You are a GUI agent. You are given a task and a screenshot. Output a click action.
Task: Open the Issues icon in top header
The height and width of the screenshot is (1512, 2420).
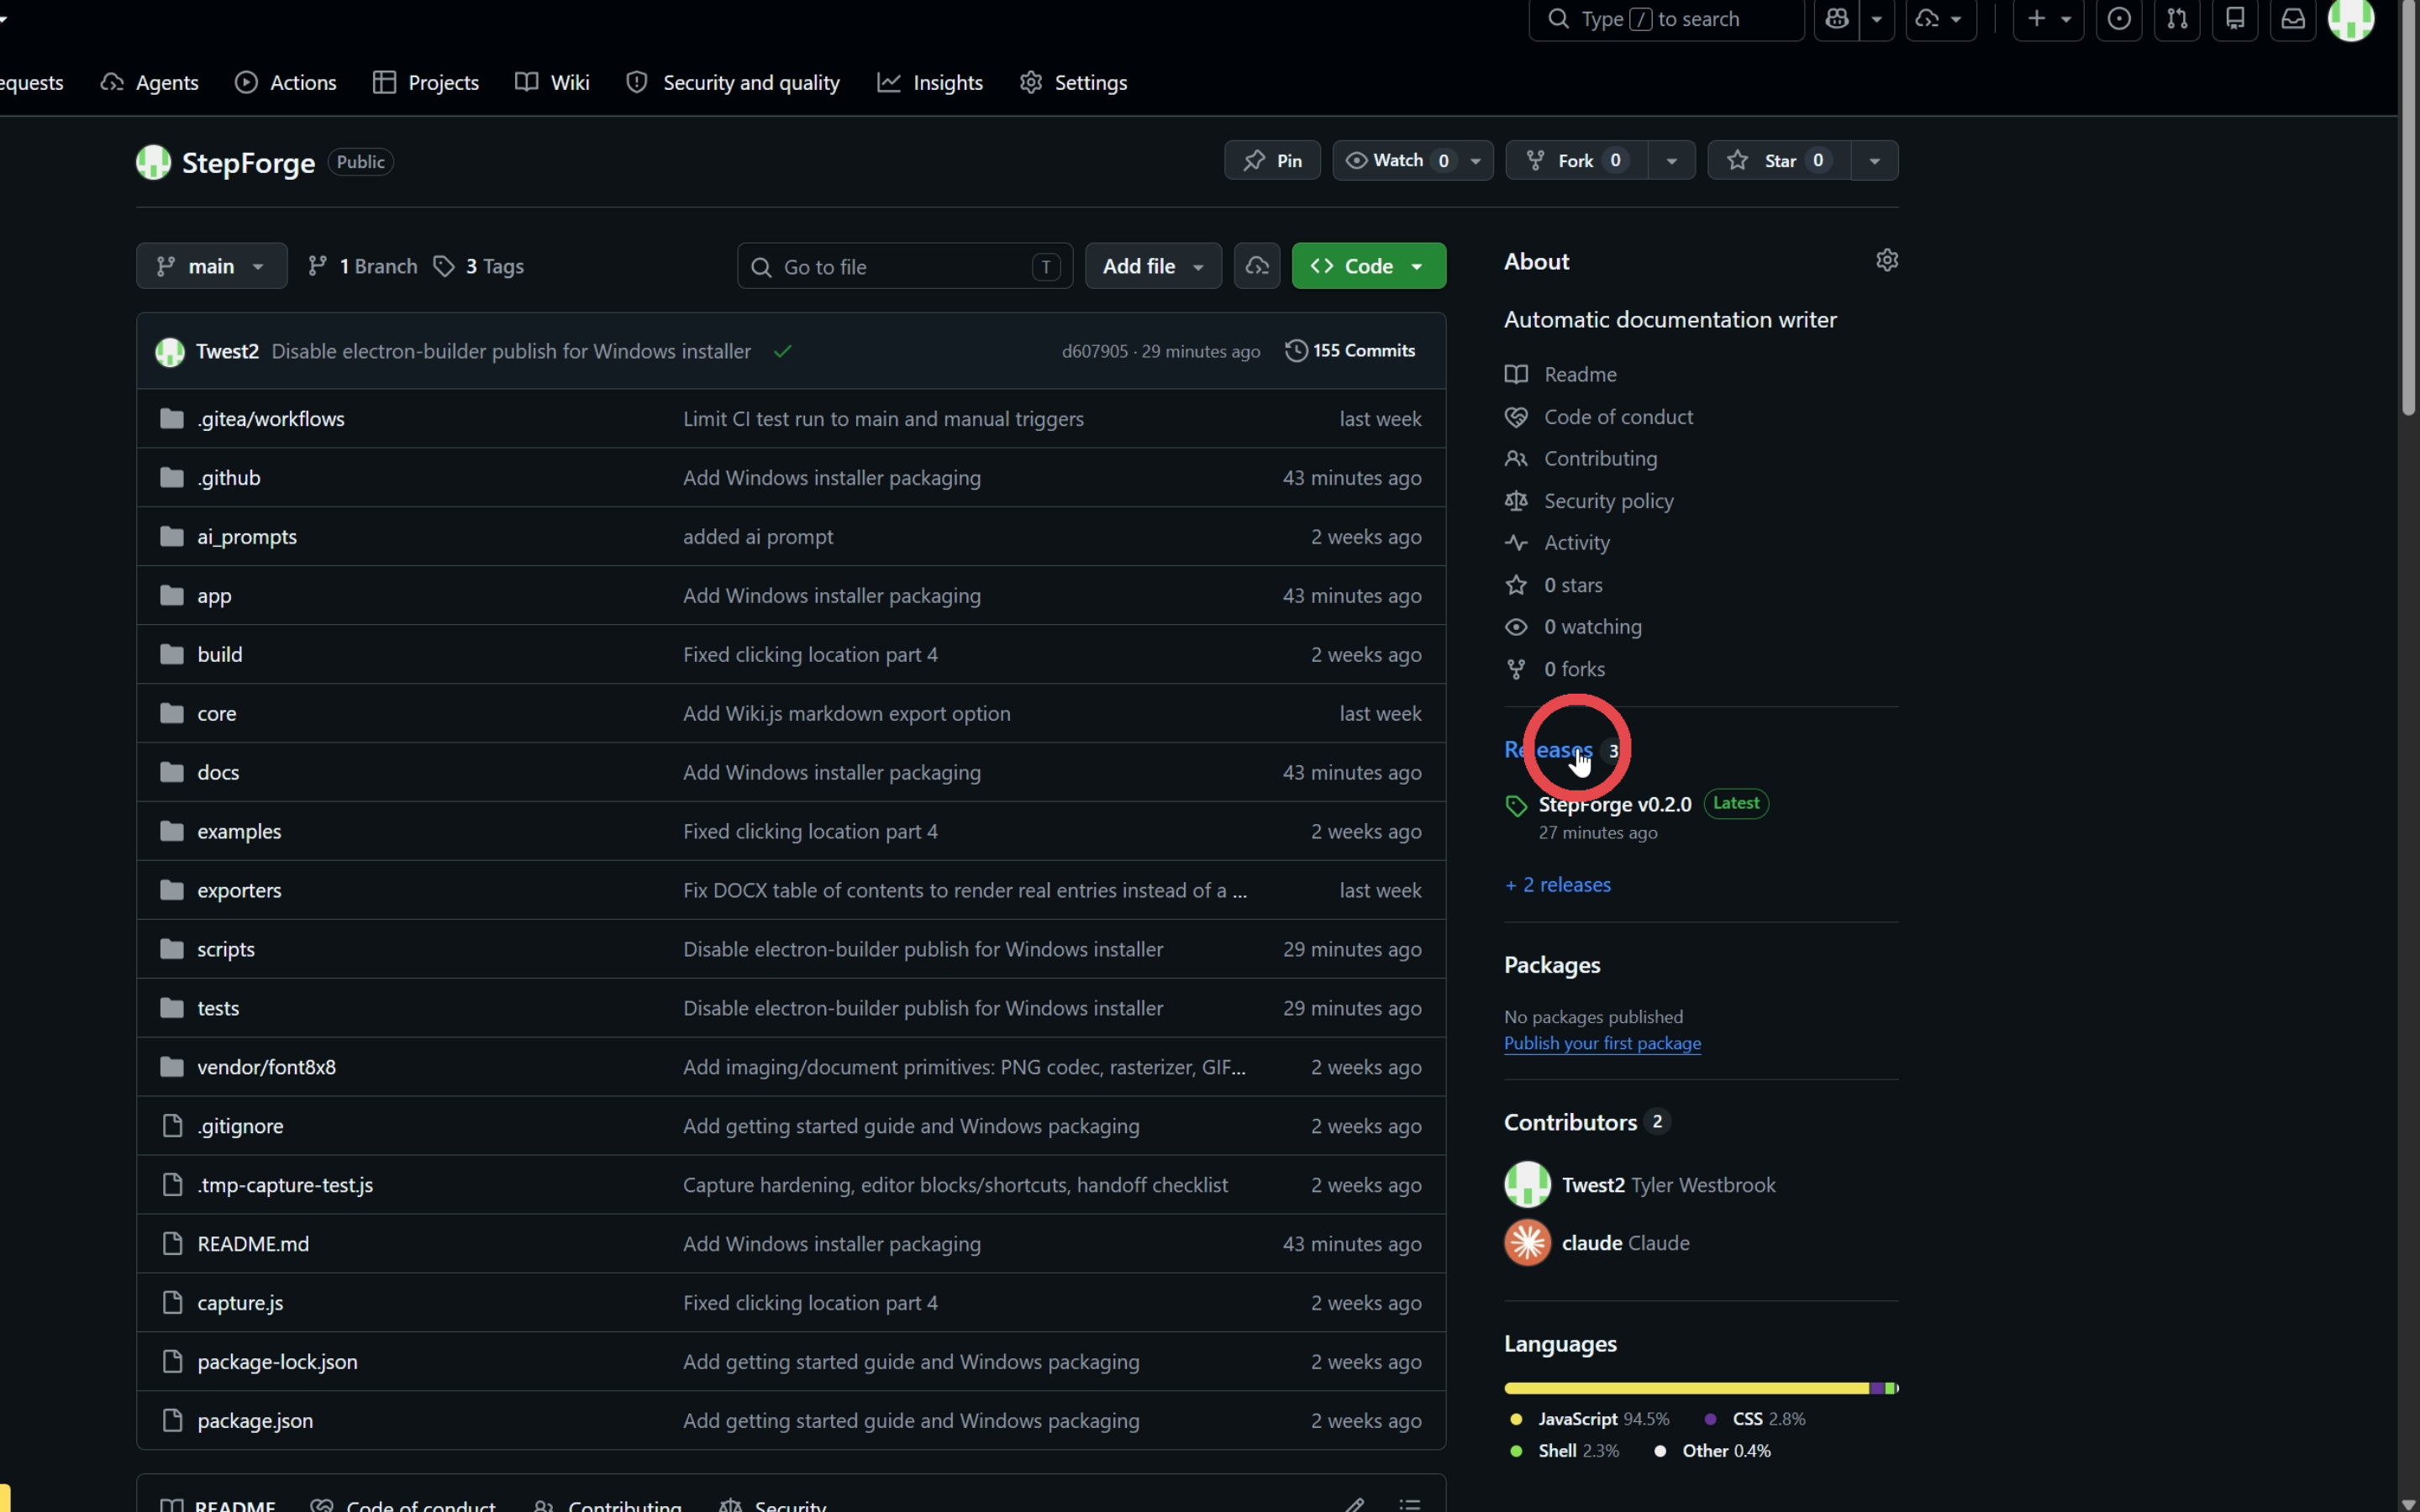click(x=2119, y=19)
